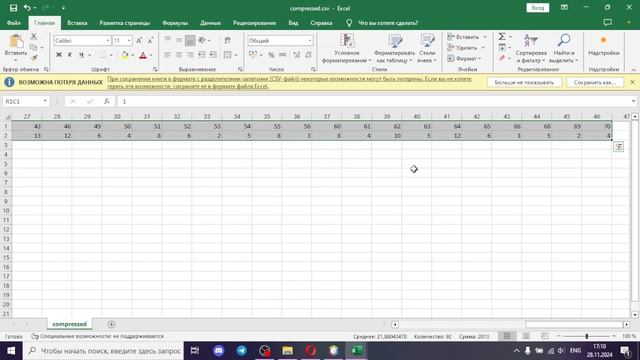The width and height of the screenshot is (640, 360).
Task: Open Формат cells dropdown
Action: point(464,58)
